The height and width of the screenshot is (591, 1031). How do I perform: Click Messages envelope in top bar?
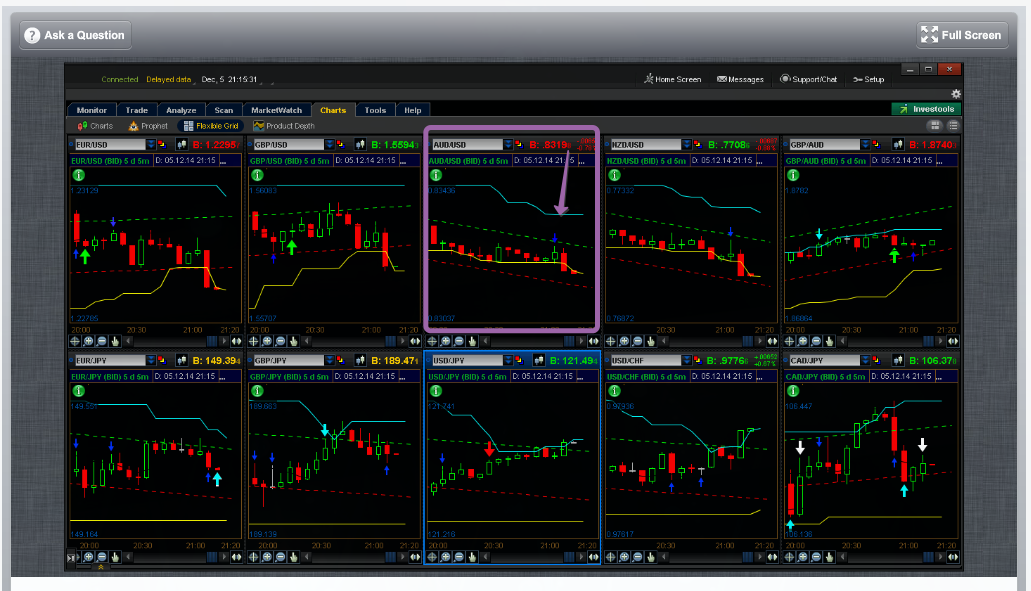740,79
